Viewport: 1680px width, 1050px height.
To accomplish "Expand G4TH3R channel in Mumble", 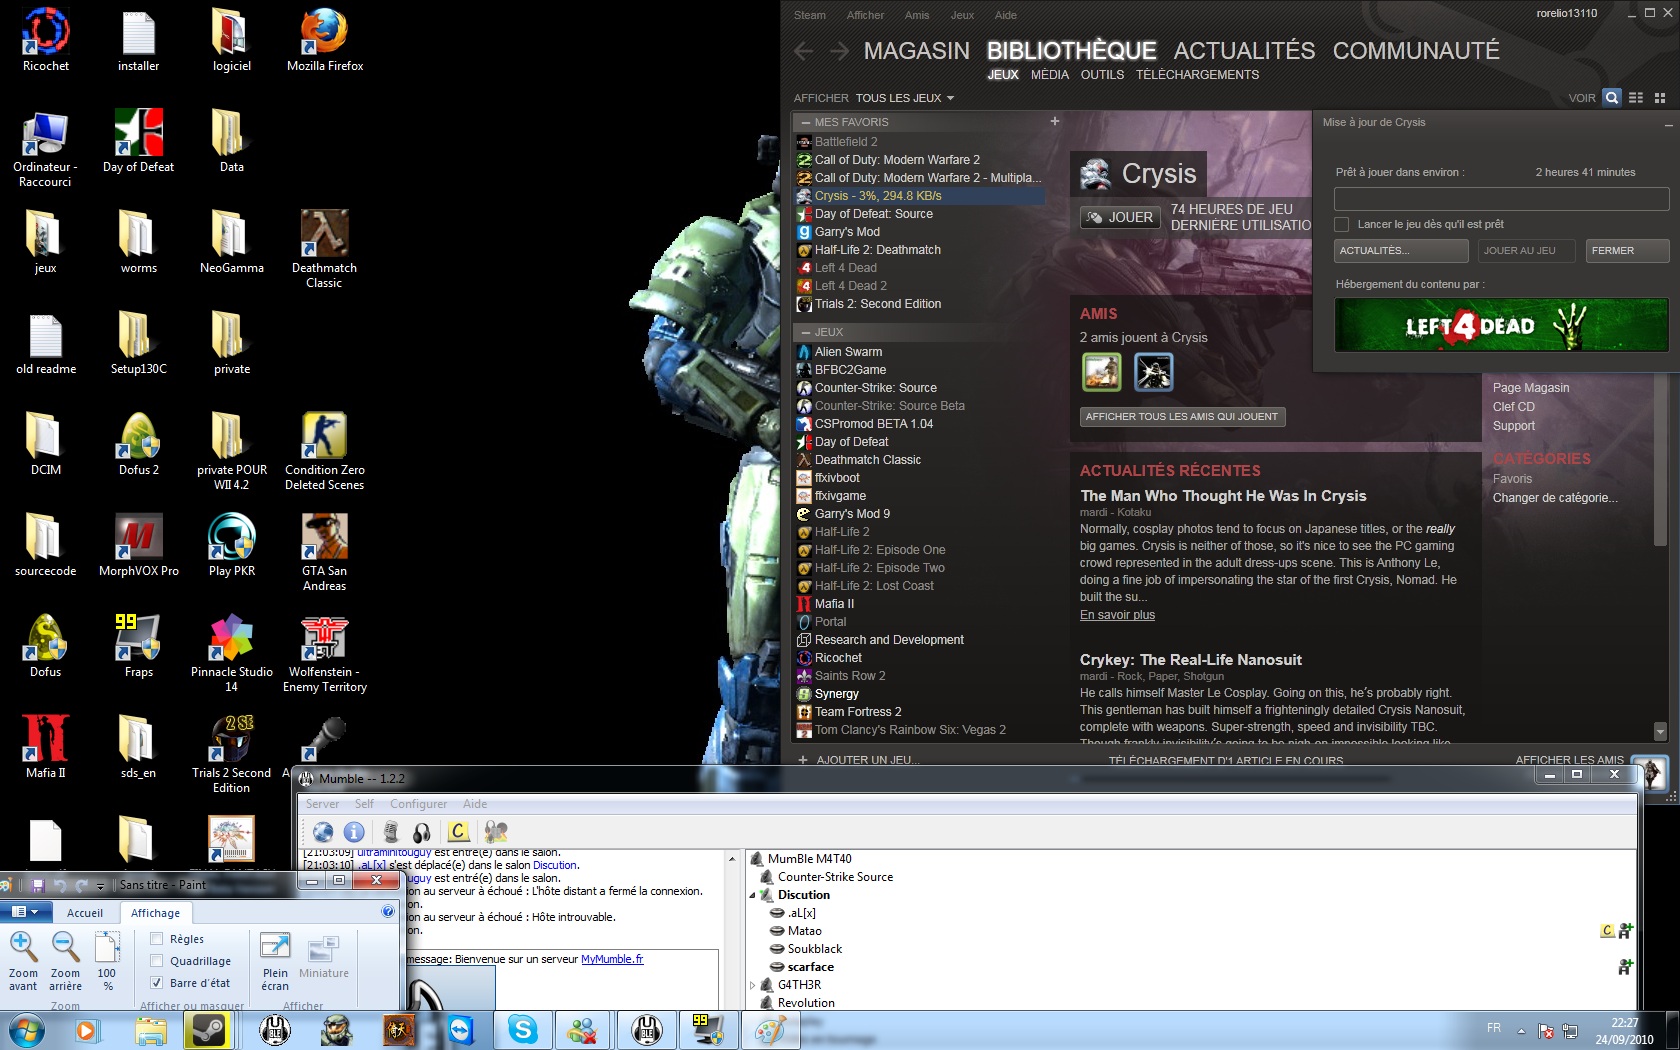I will pos(753,985).
